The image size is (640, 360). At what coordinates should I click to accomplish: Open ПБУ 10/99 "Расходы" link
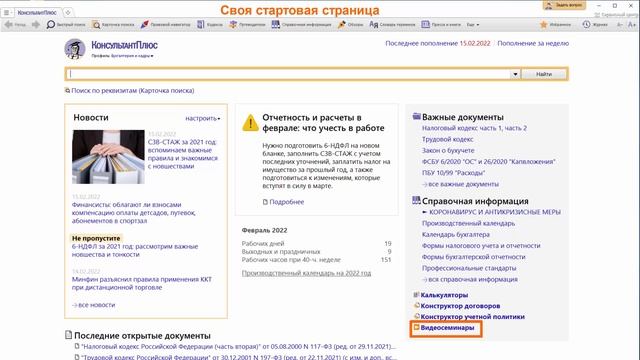[453, 173]
